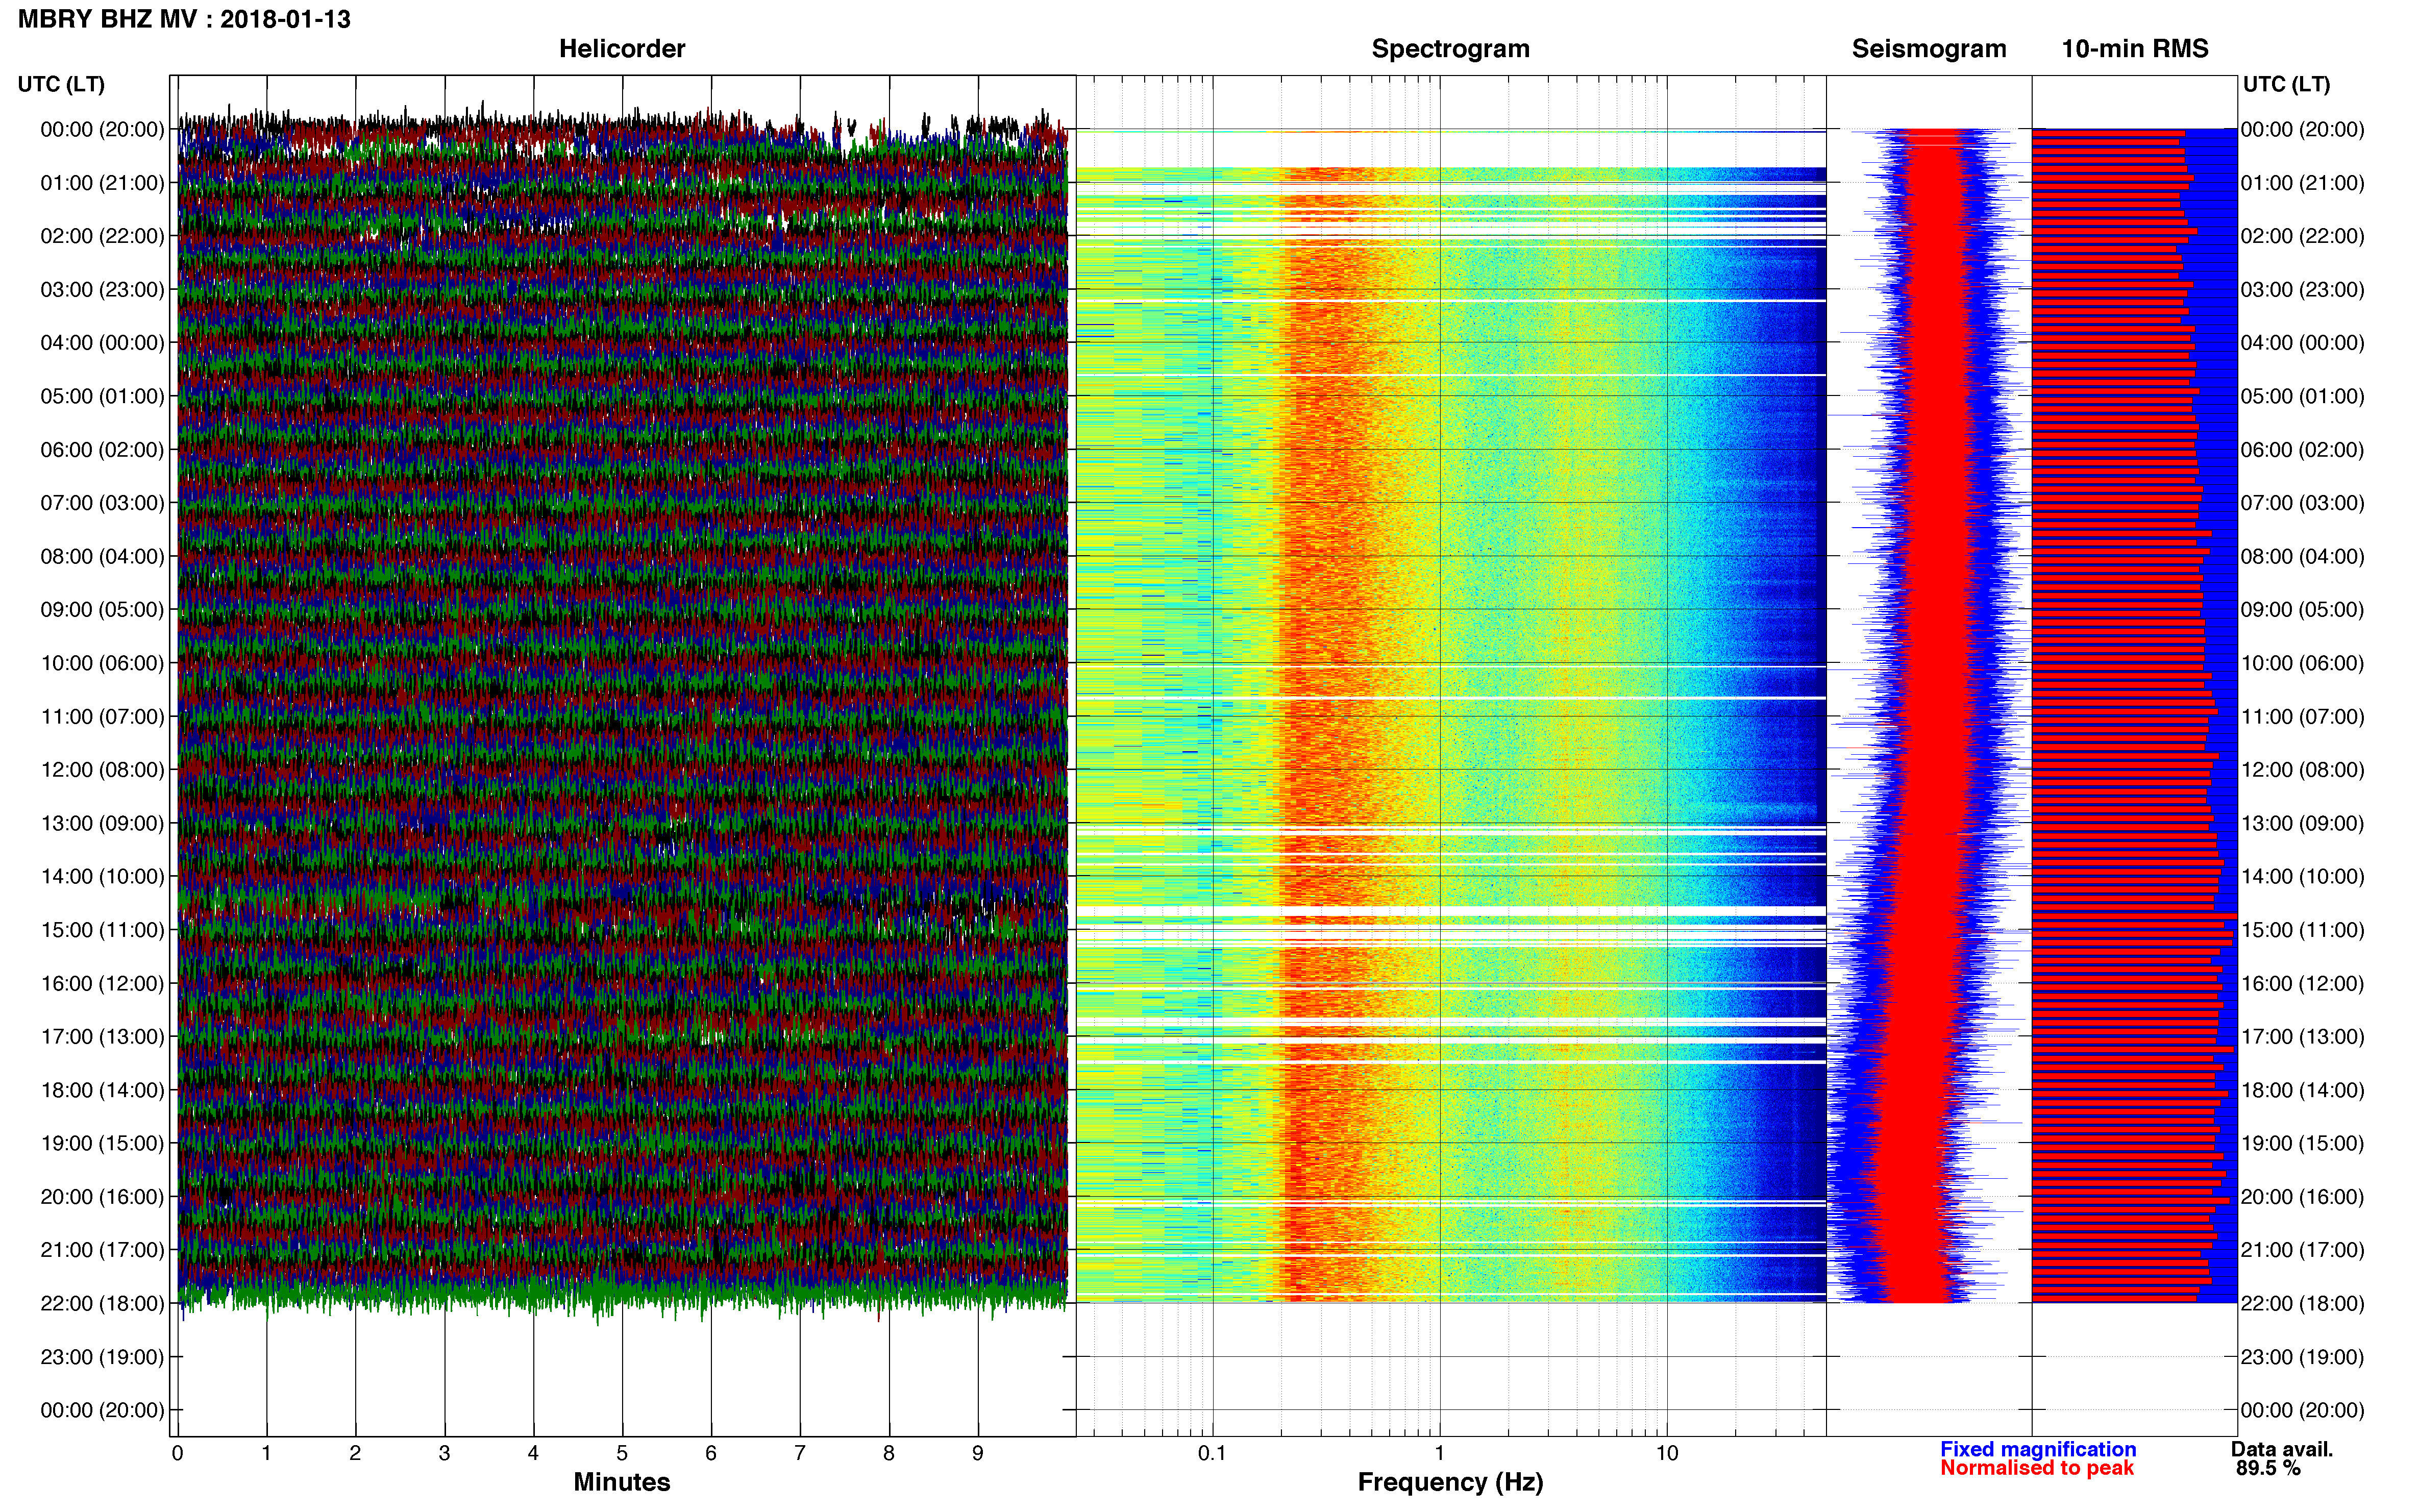Click left axis label '13:00 (09:00)'
The height and width of the screenshot is (1512, 2419).
(102, 823)
